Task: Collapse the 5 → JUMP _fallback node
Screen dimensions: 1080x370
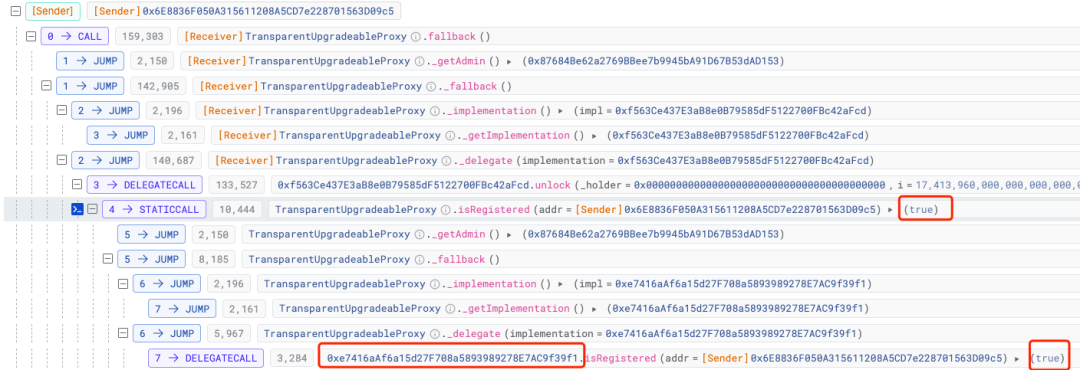Action: [x=107, y=259]
